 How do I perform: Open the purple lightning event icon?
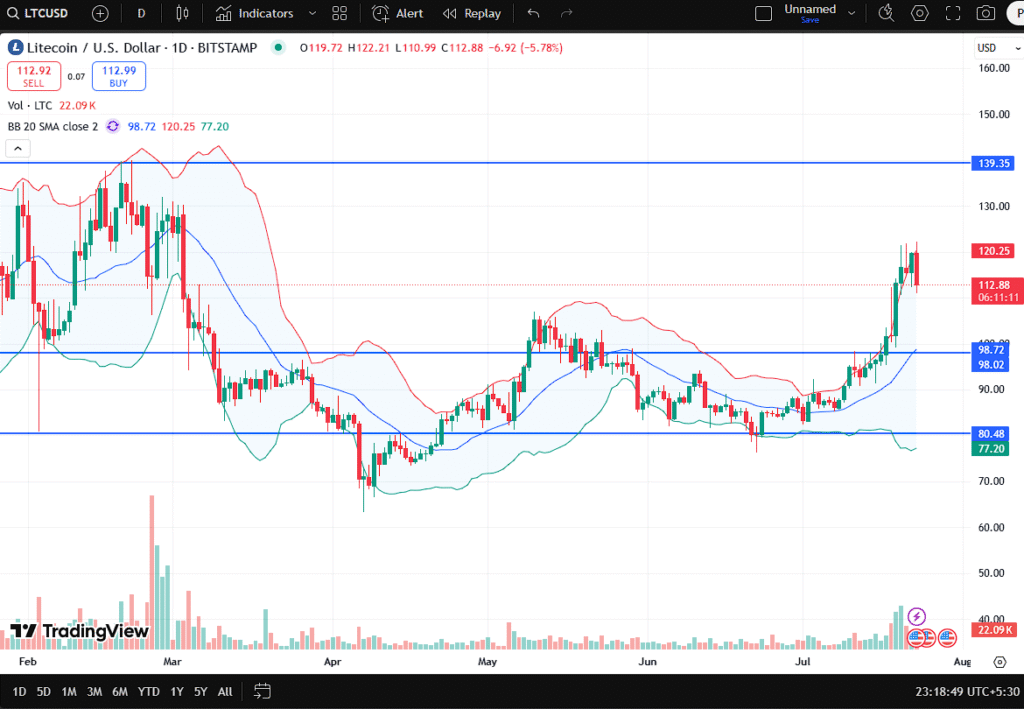click(916, 616)
